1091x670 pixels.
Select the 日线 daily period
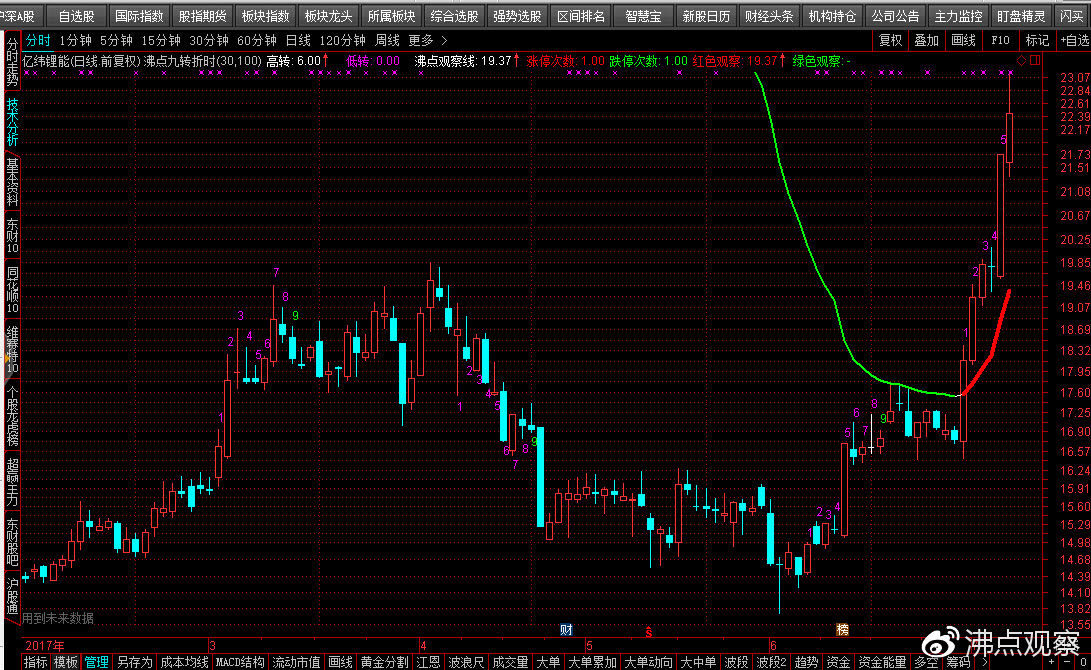click(298, 40)
